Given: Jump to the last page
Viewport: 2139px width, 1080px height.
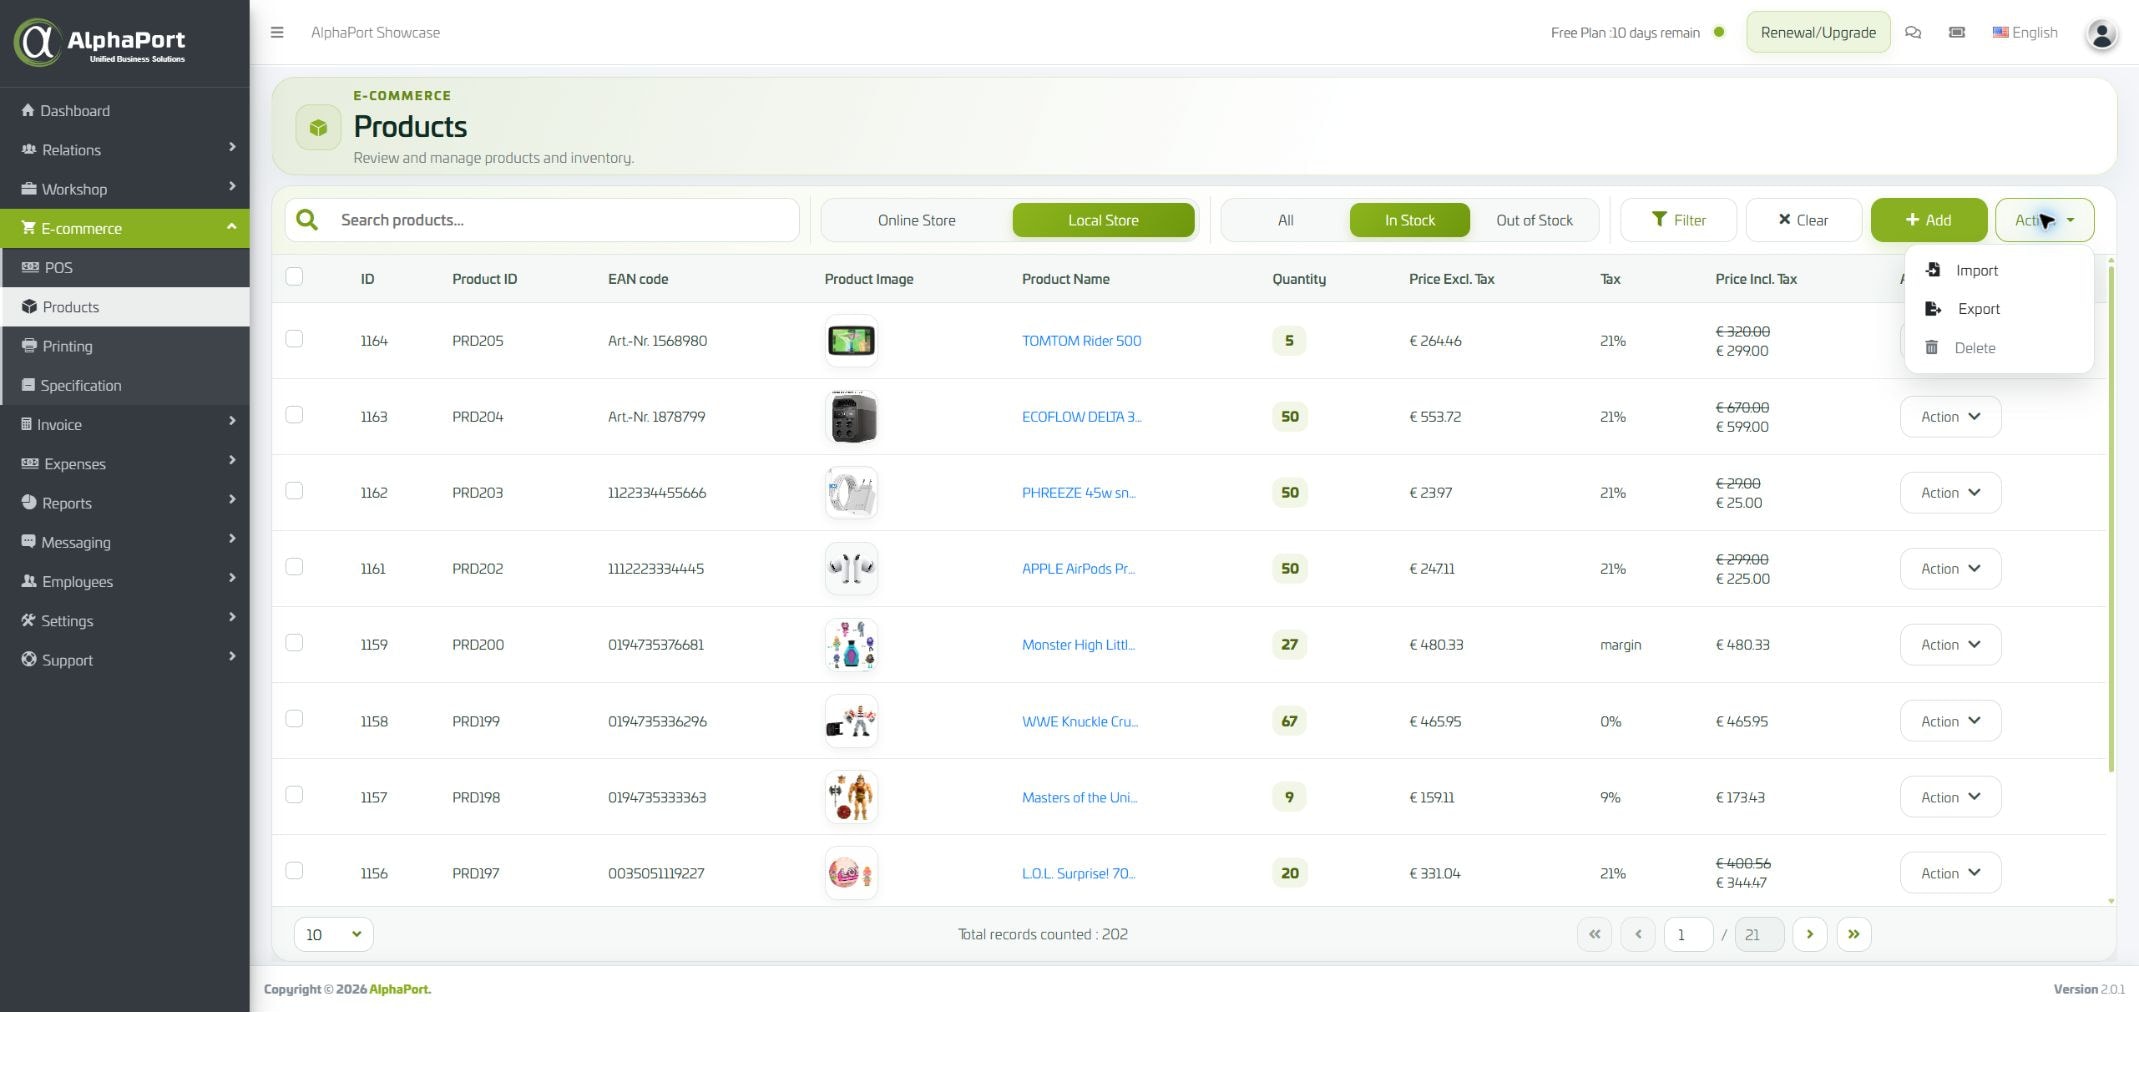Looking at the screenshot, I should [x=1854, y=934].
